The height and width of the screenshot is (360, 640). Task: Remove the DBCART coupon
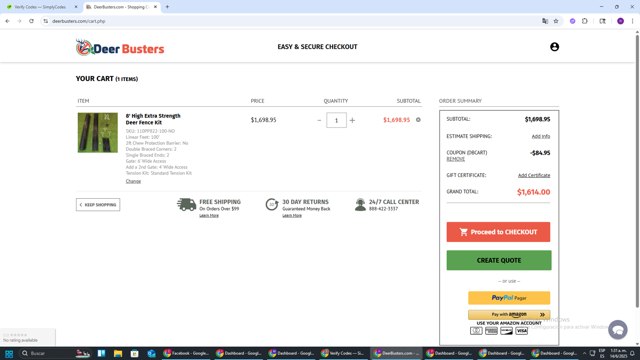(x=456, y=159)
